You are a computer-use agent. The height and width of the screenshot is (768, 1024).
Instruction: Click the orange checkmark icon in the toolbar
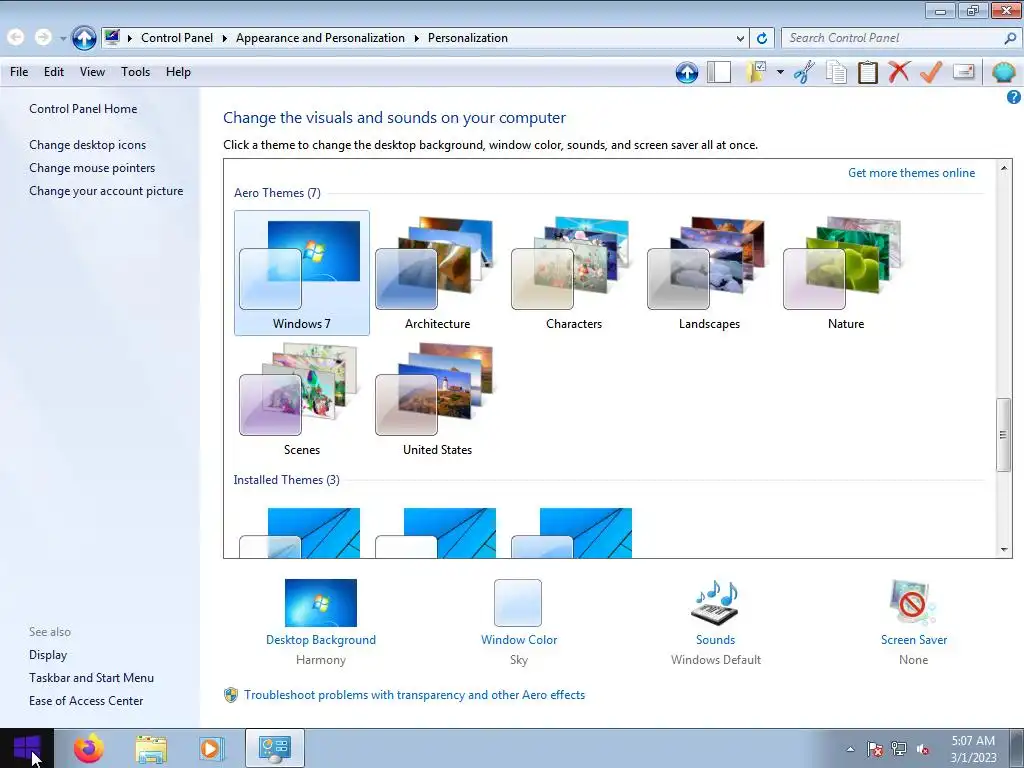click(931, 72)
